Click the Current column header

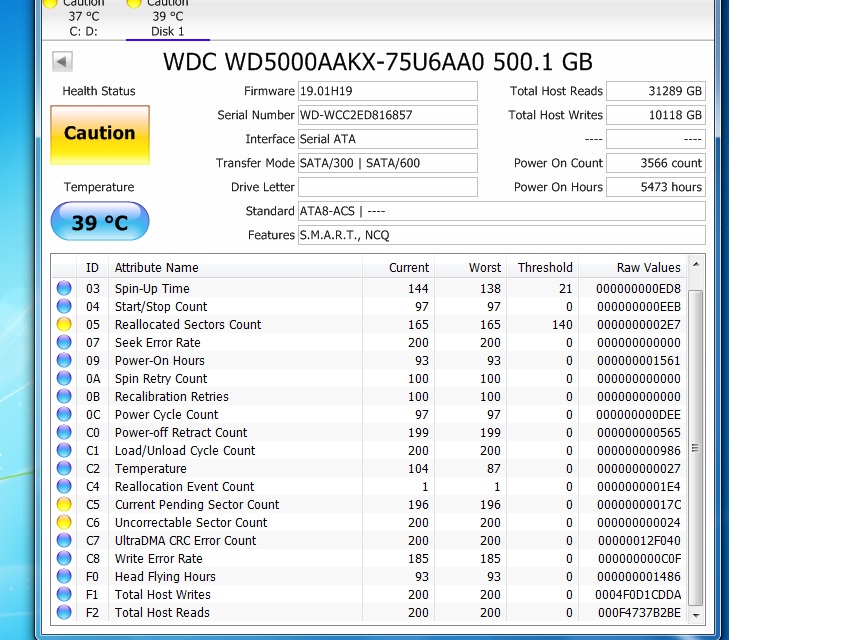point(398,267)
